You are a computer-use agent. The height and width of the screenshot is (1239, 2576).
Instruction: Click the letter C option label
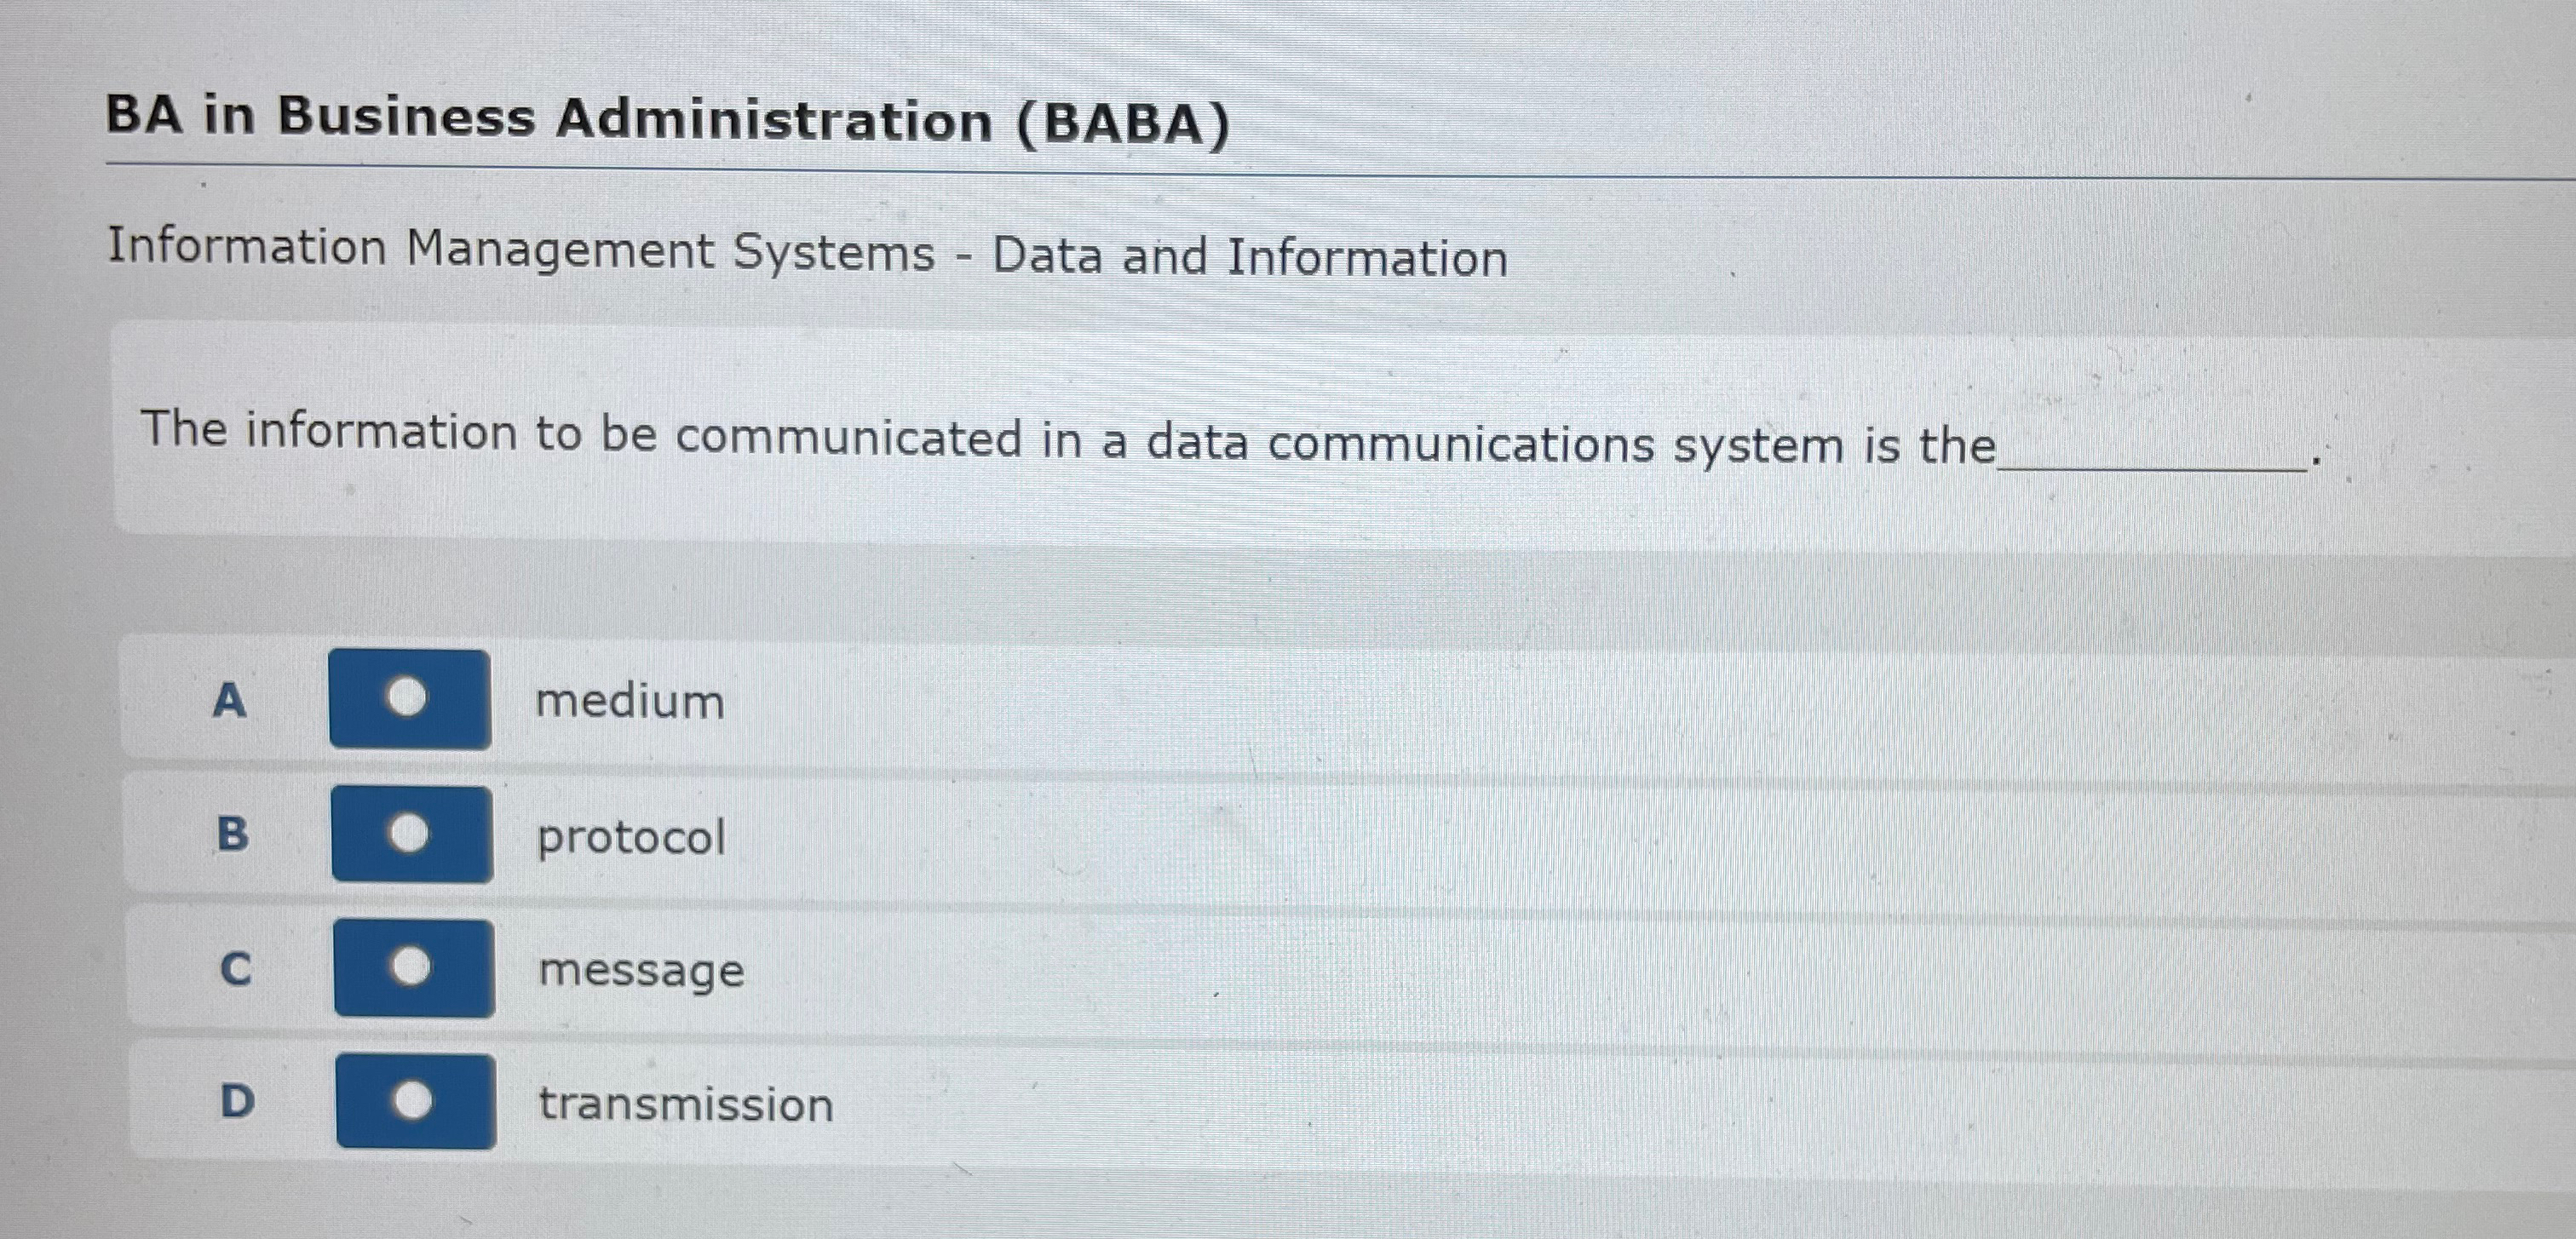(235, 969)
